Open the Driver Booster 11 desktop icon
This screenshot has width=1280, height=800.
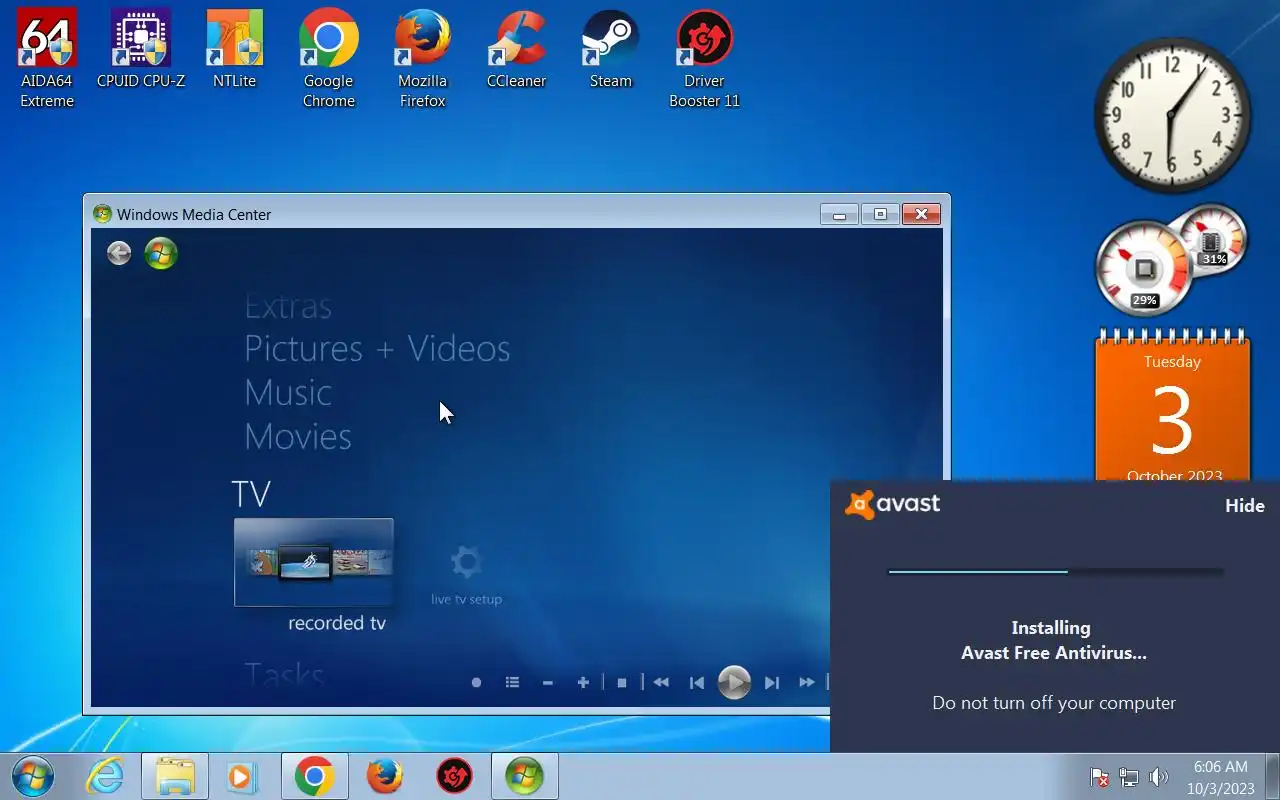tap(705, 60)
